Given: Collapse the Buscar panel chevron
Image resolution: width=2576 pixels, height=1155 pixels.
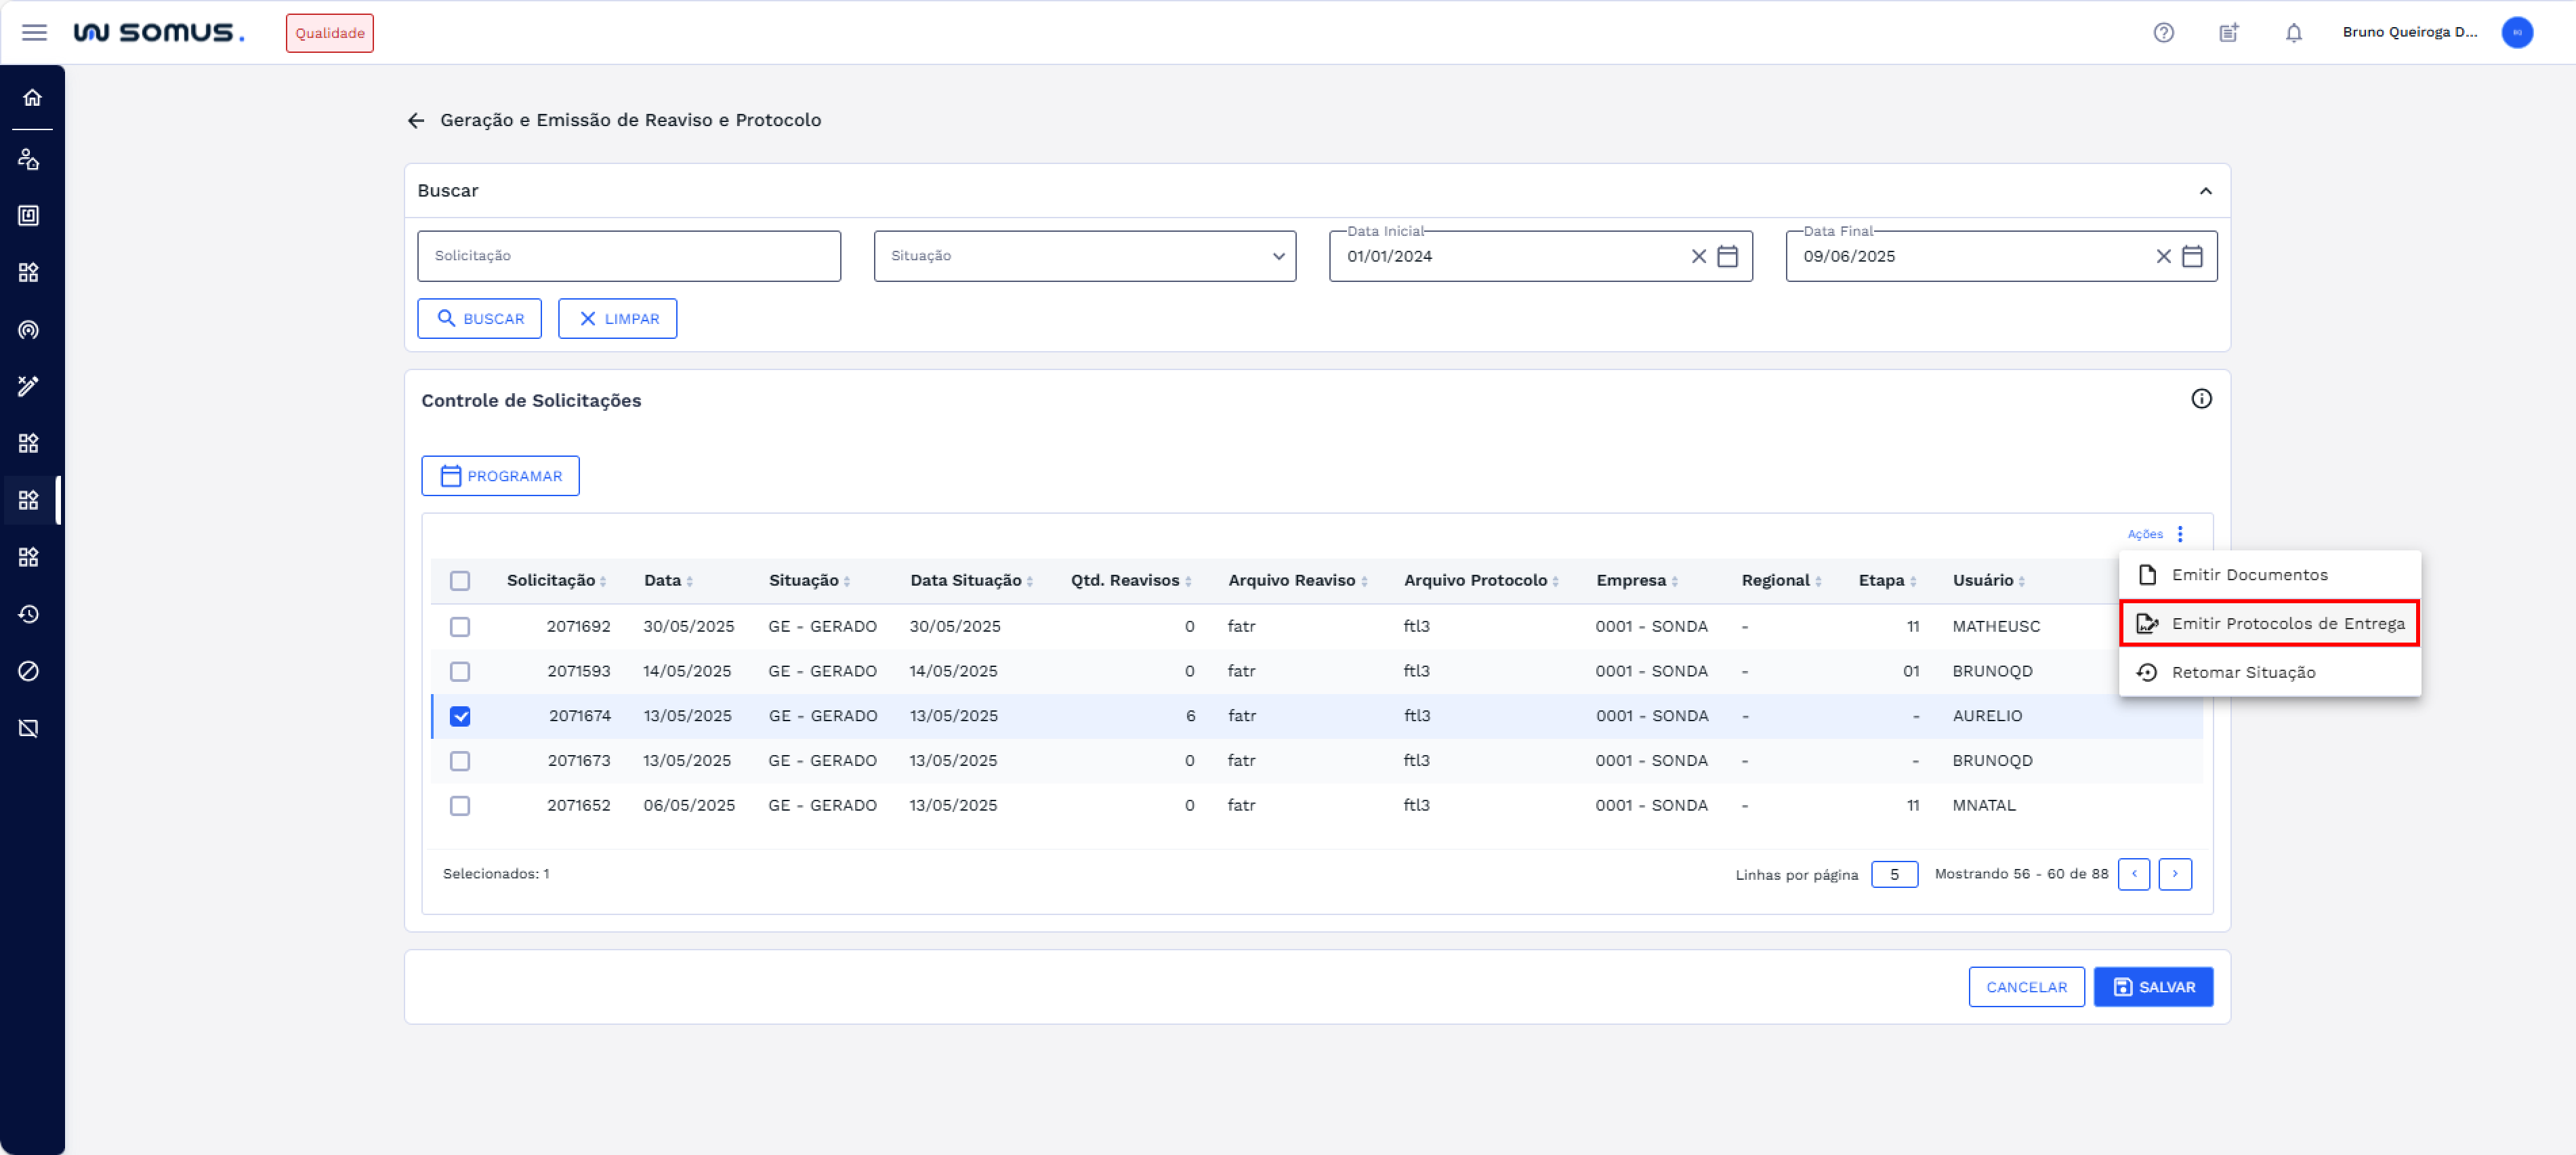Looking at the screenshot, I should (2205, 191).
